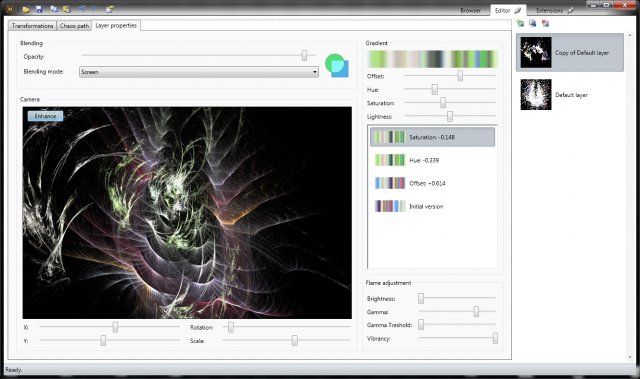
Task: Click the layers panel scroll-down arrow
Action: point(630,357)
